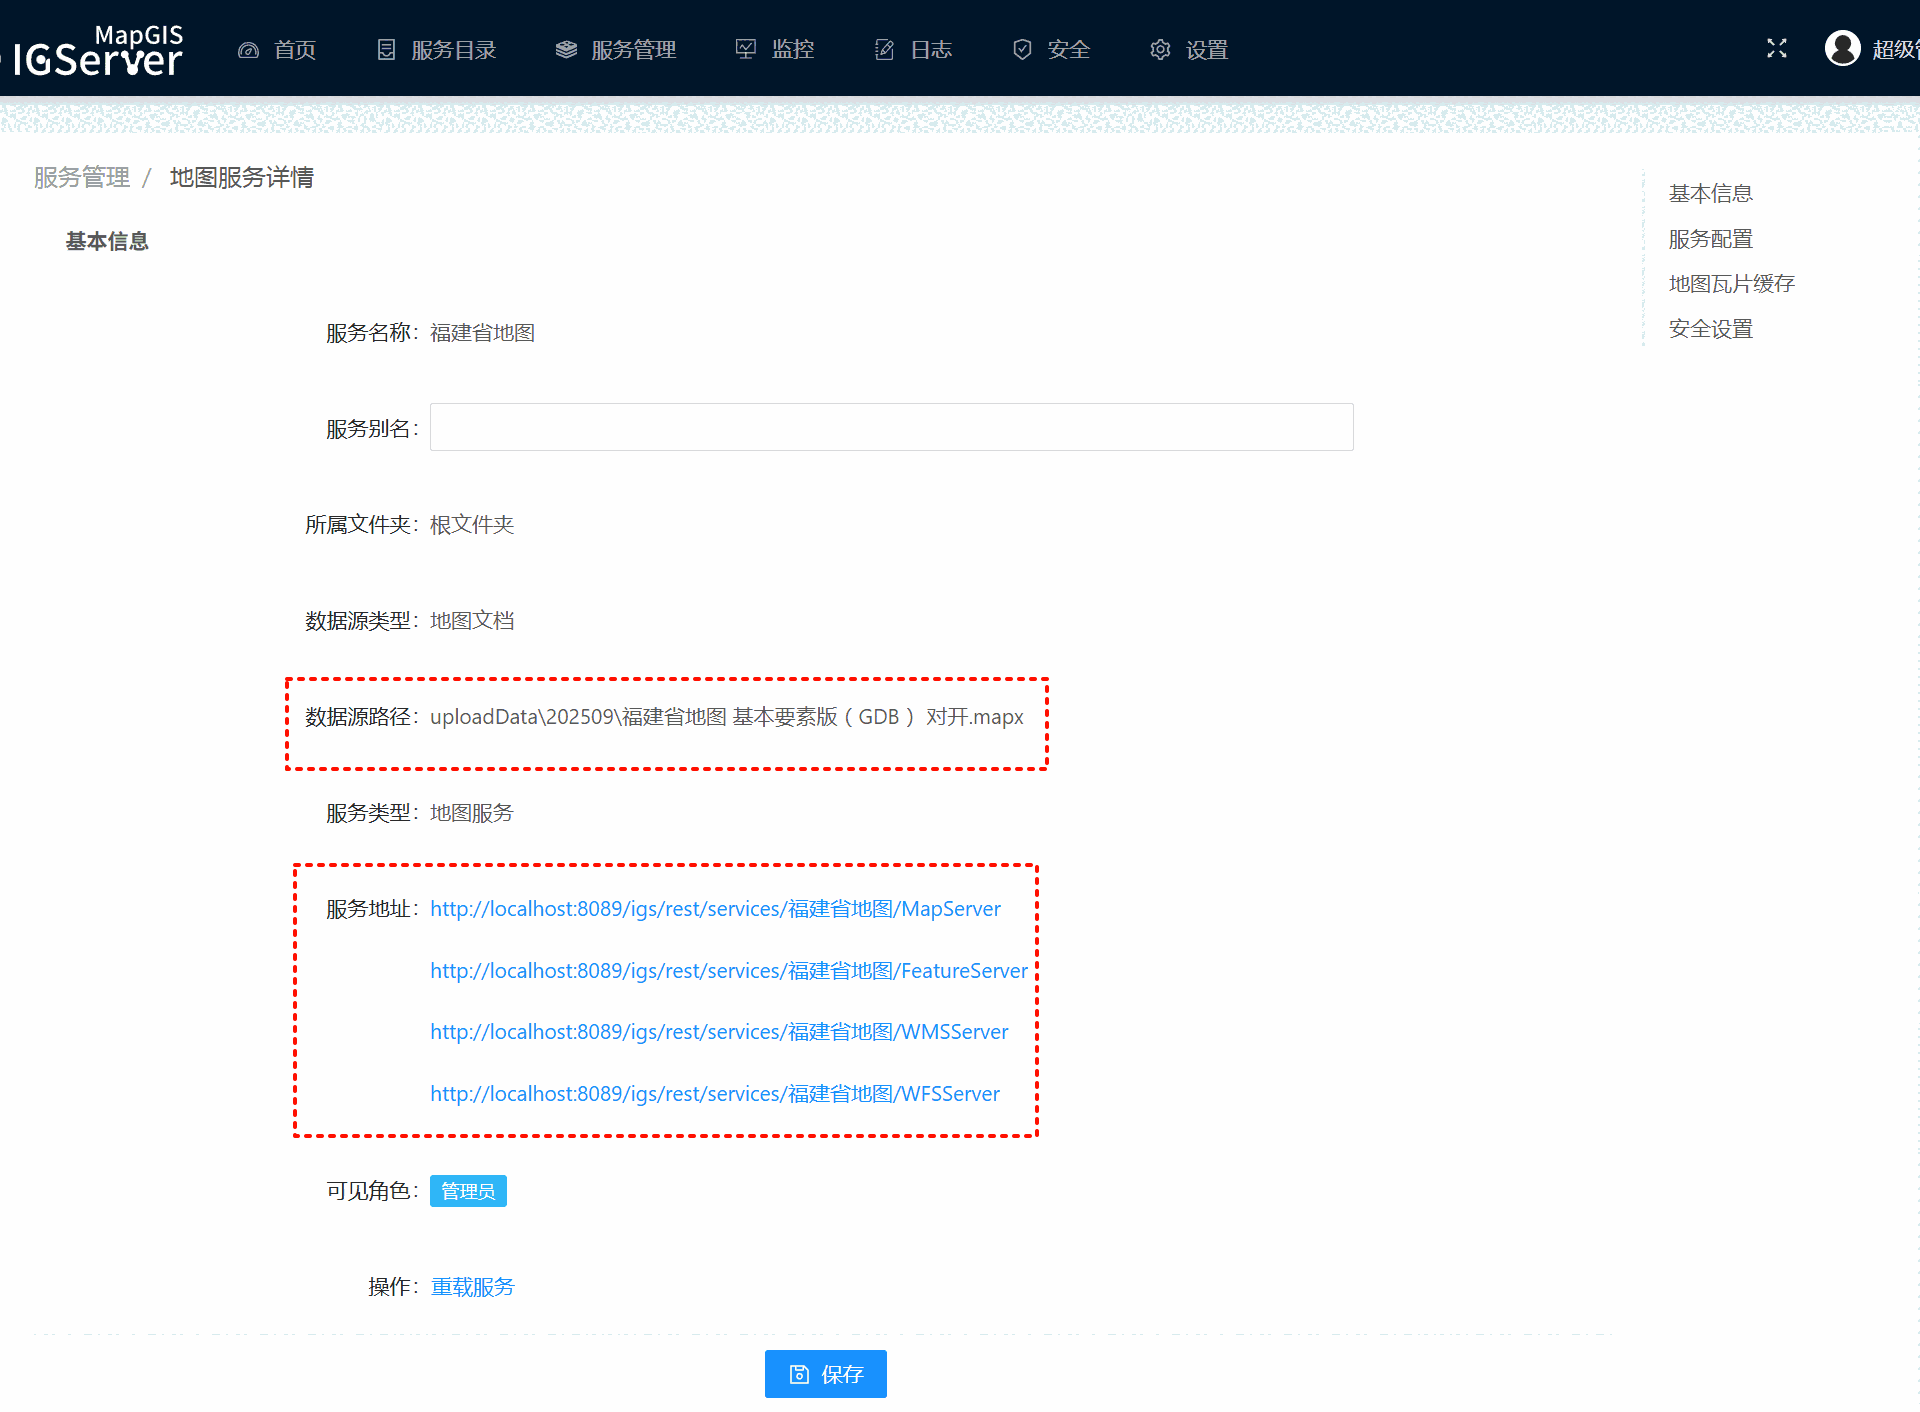
Task: Open the MapServer service URL
Action: tap(715, 909)
